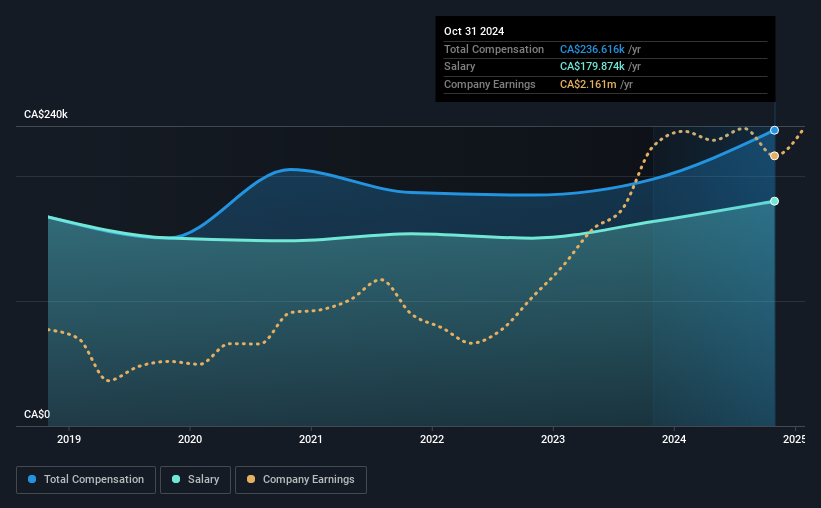Click the CA$236.616k total compensation value
Viewport: 821px width, 508px height.
point(592,49)
